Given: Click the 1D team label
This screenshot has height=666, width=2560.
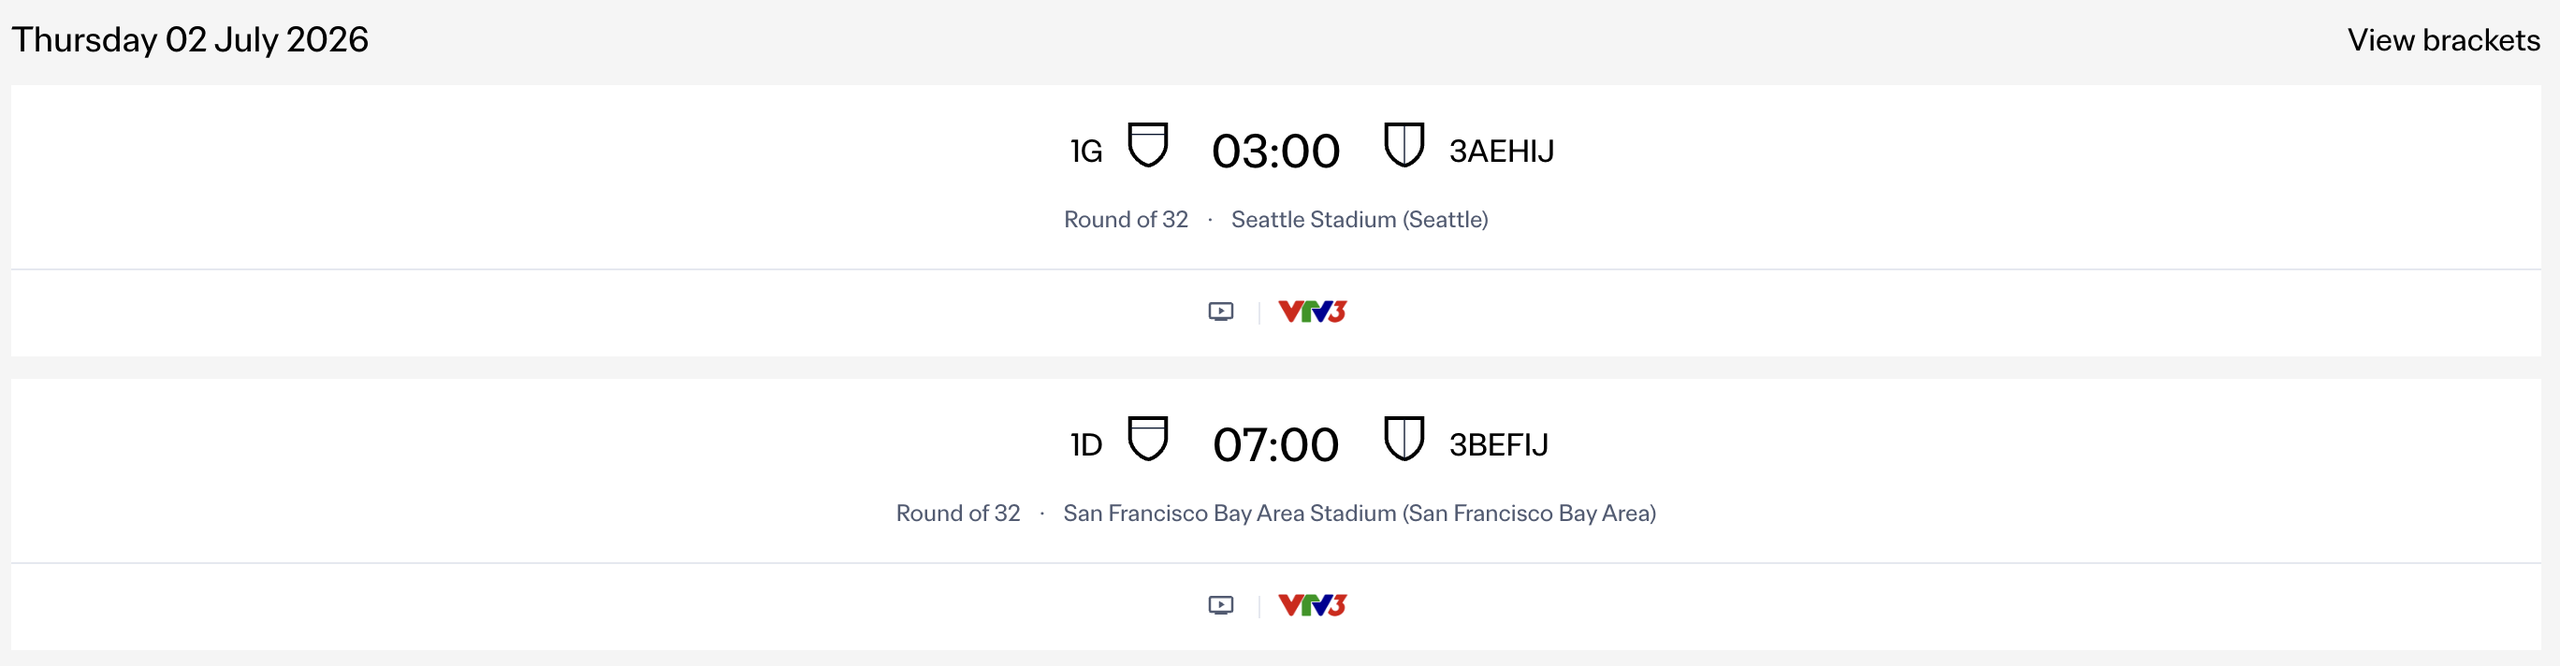Looking at the screenshot, I should (x=1086, y=446).
